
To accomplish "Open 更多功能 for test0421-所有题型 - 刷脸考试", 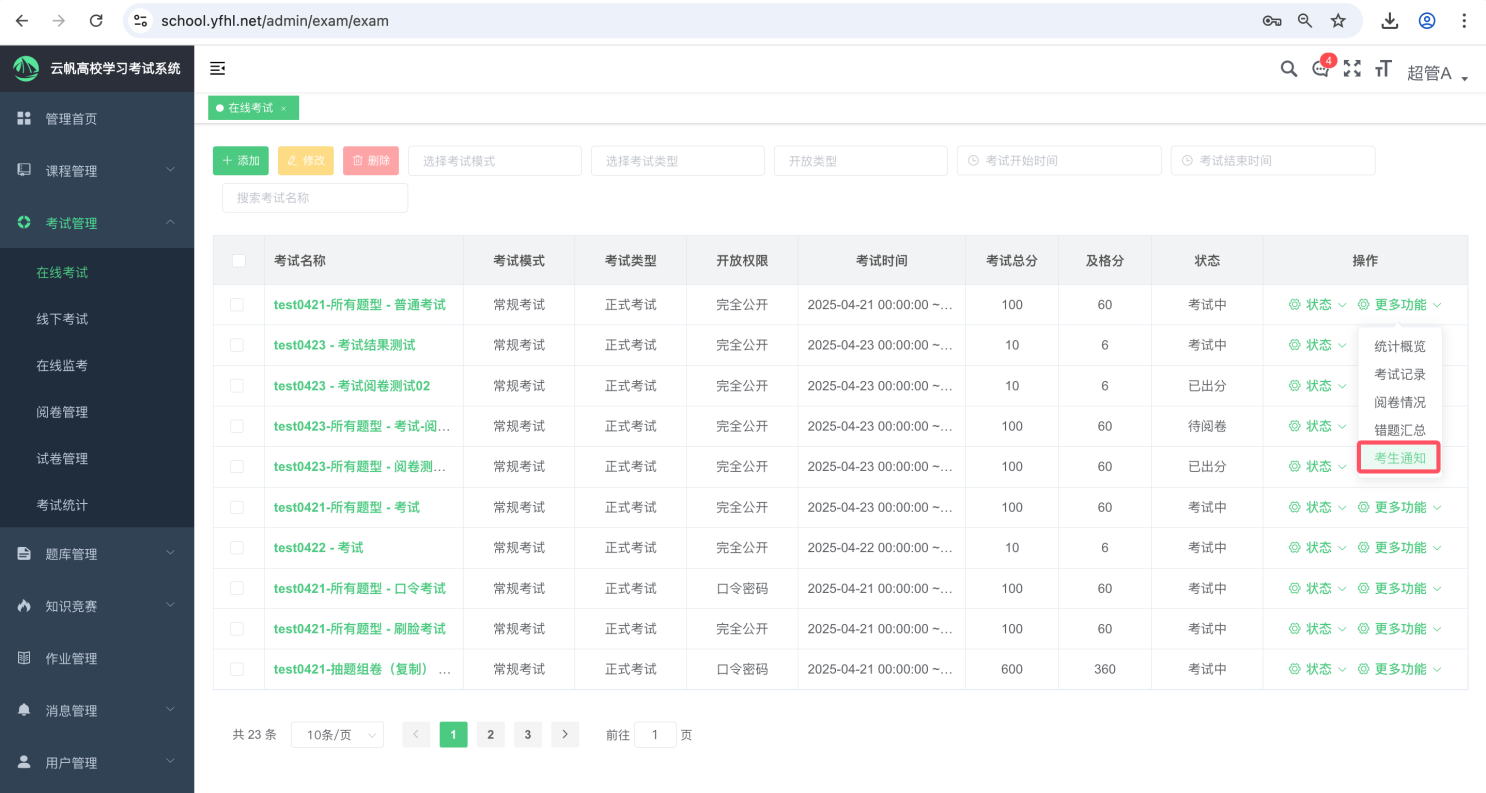I will (x=1400, y=629).
